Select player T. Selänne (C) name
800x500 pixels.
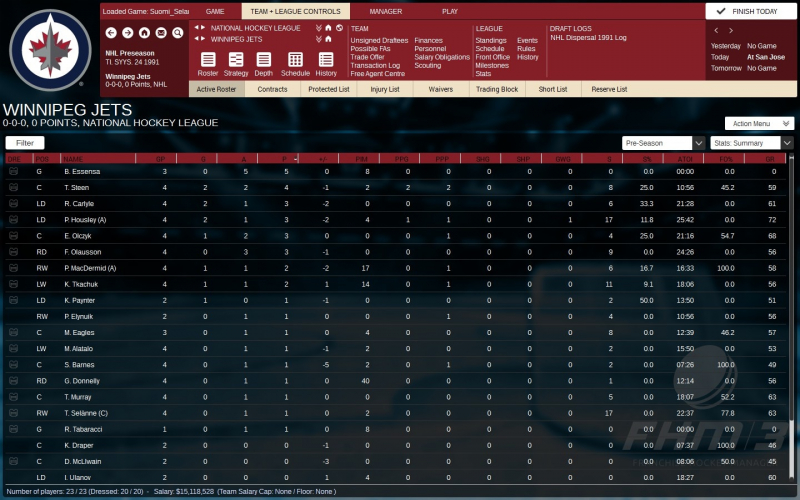tap(86, 413)
